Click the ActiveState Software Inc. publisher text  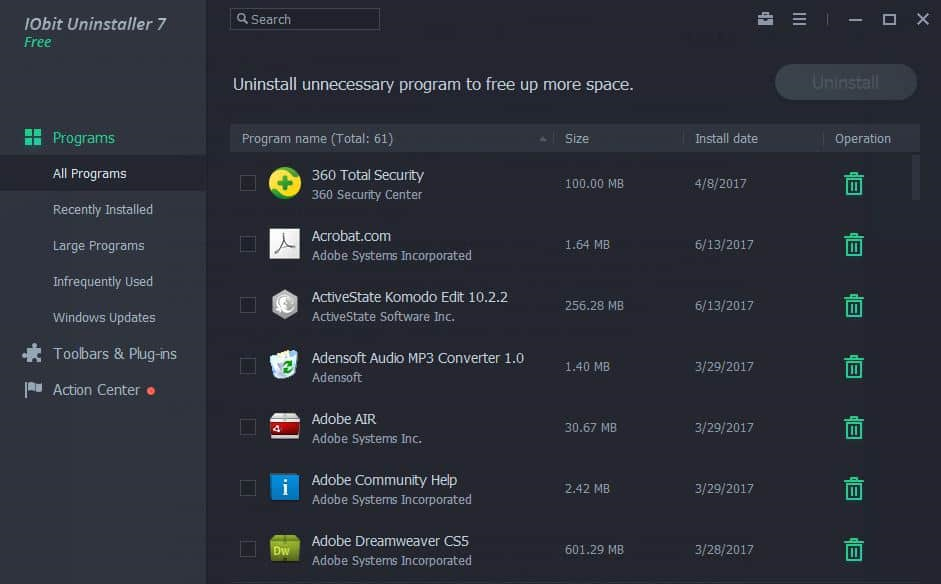coord(383,316)
